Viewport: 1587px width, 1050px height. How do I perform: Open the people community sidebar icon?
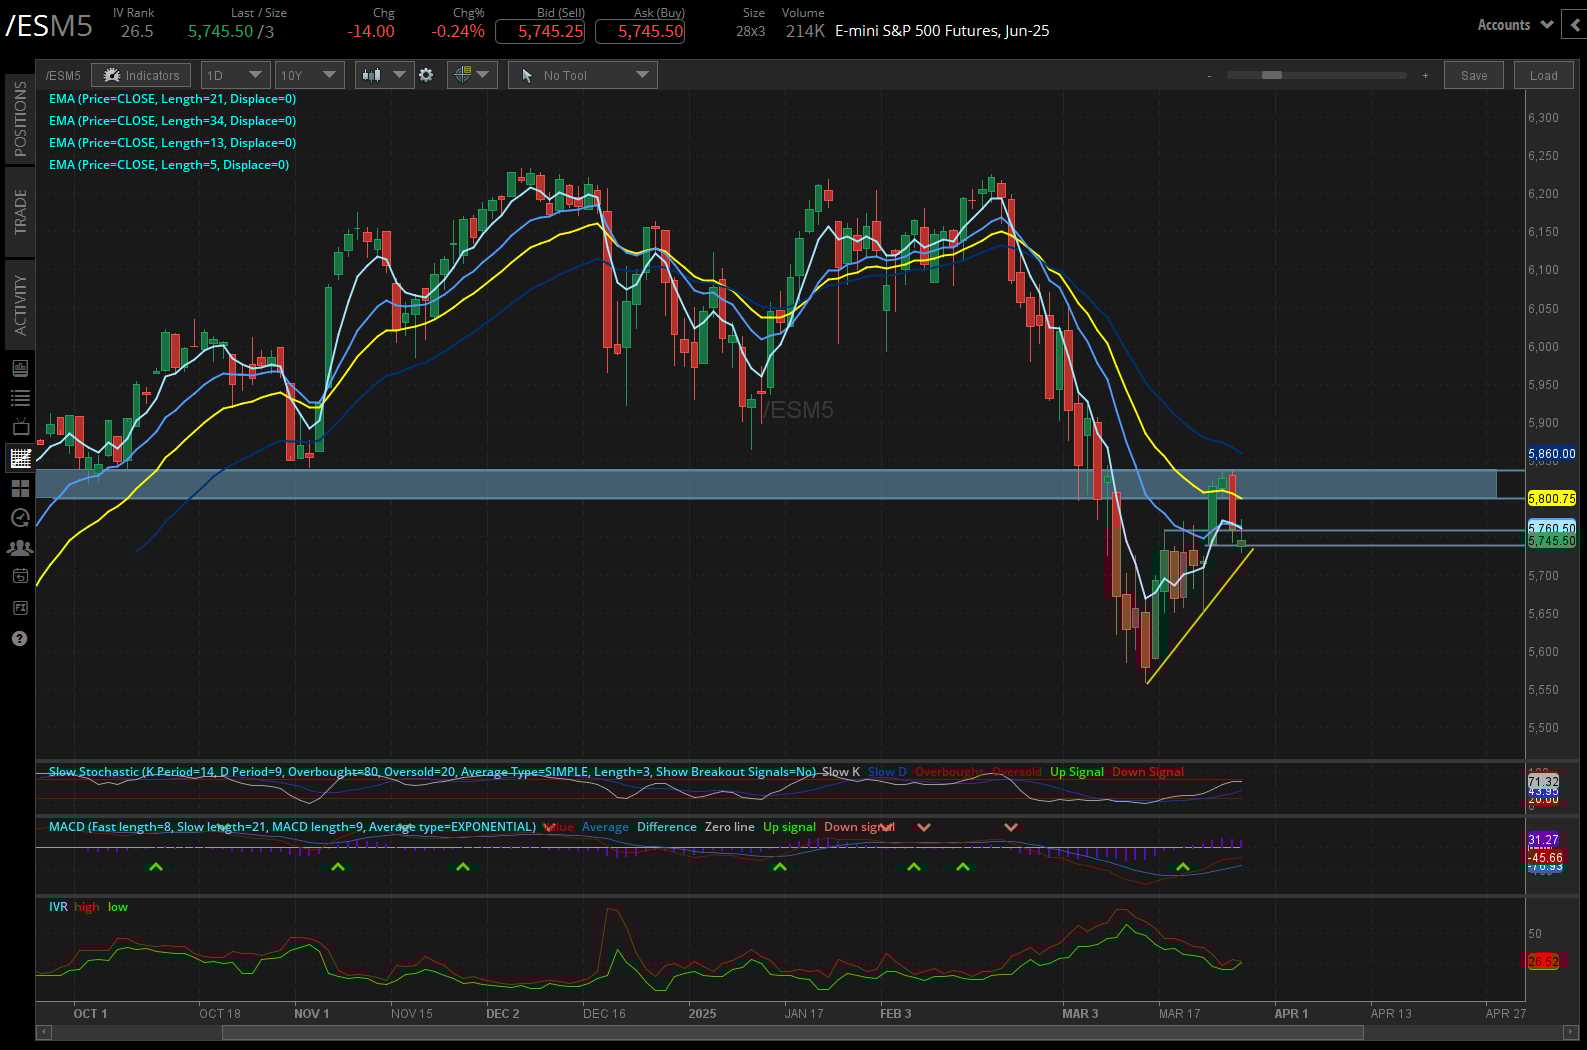pos(20,547)
